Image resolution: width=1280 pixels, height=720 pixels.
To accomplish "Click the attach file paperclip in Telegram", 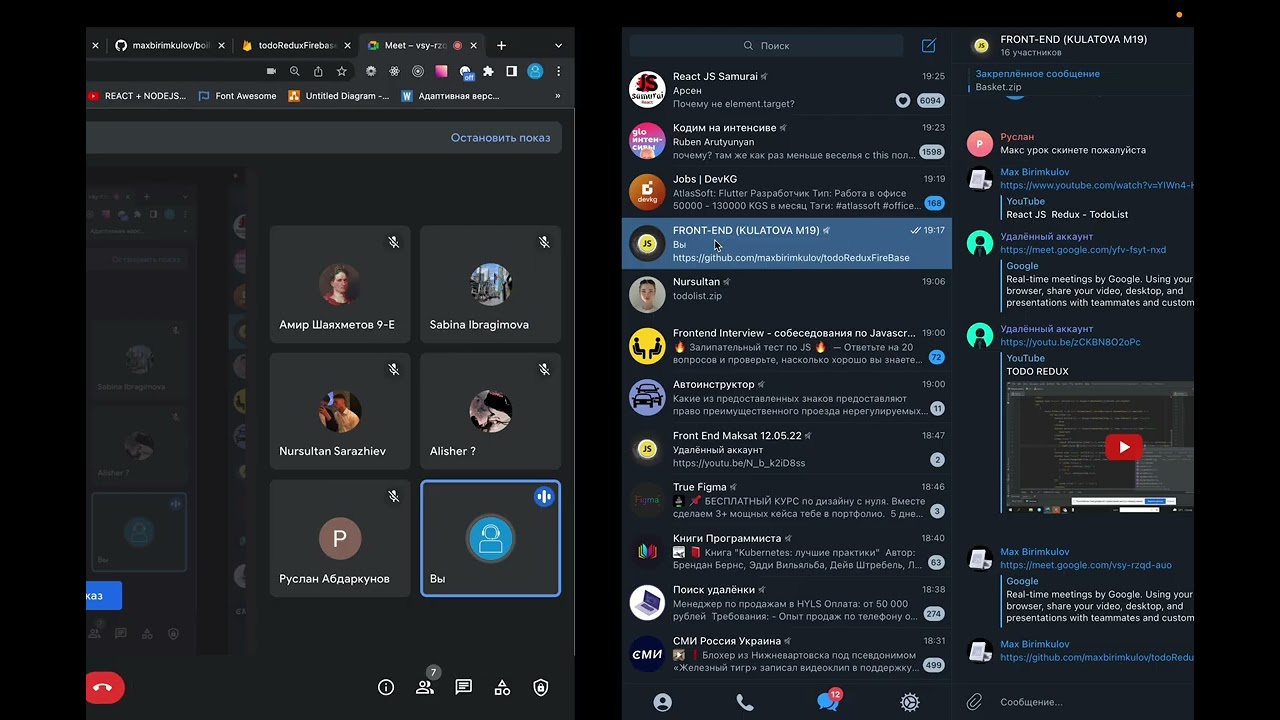I will click(975, 702).
